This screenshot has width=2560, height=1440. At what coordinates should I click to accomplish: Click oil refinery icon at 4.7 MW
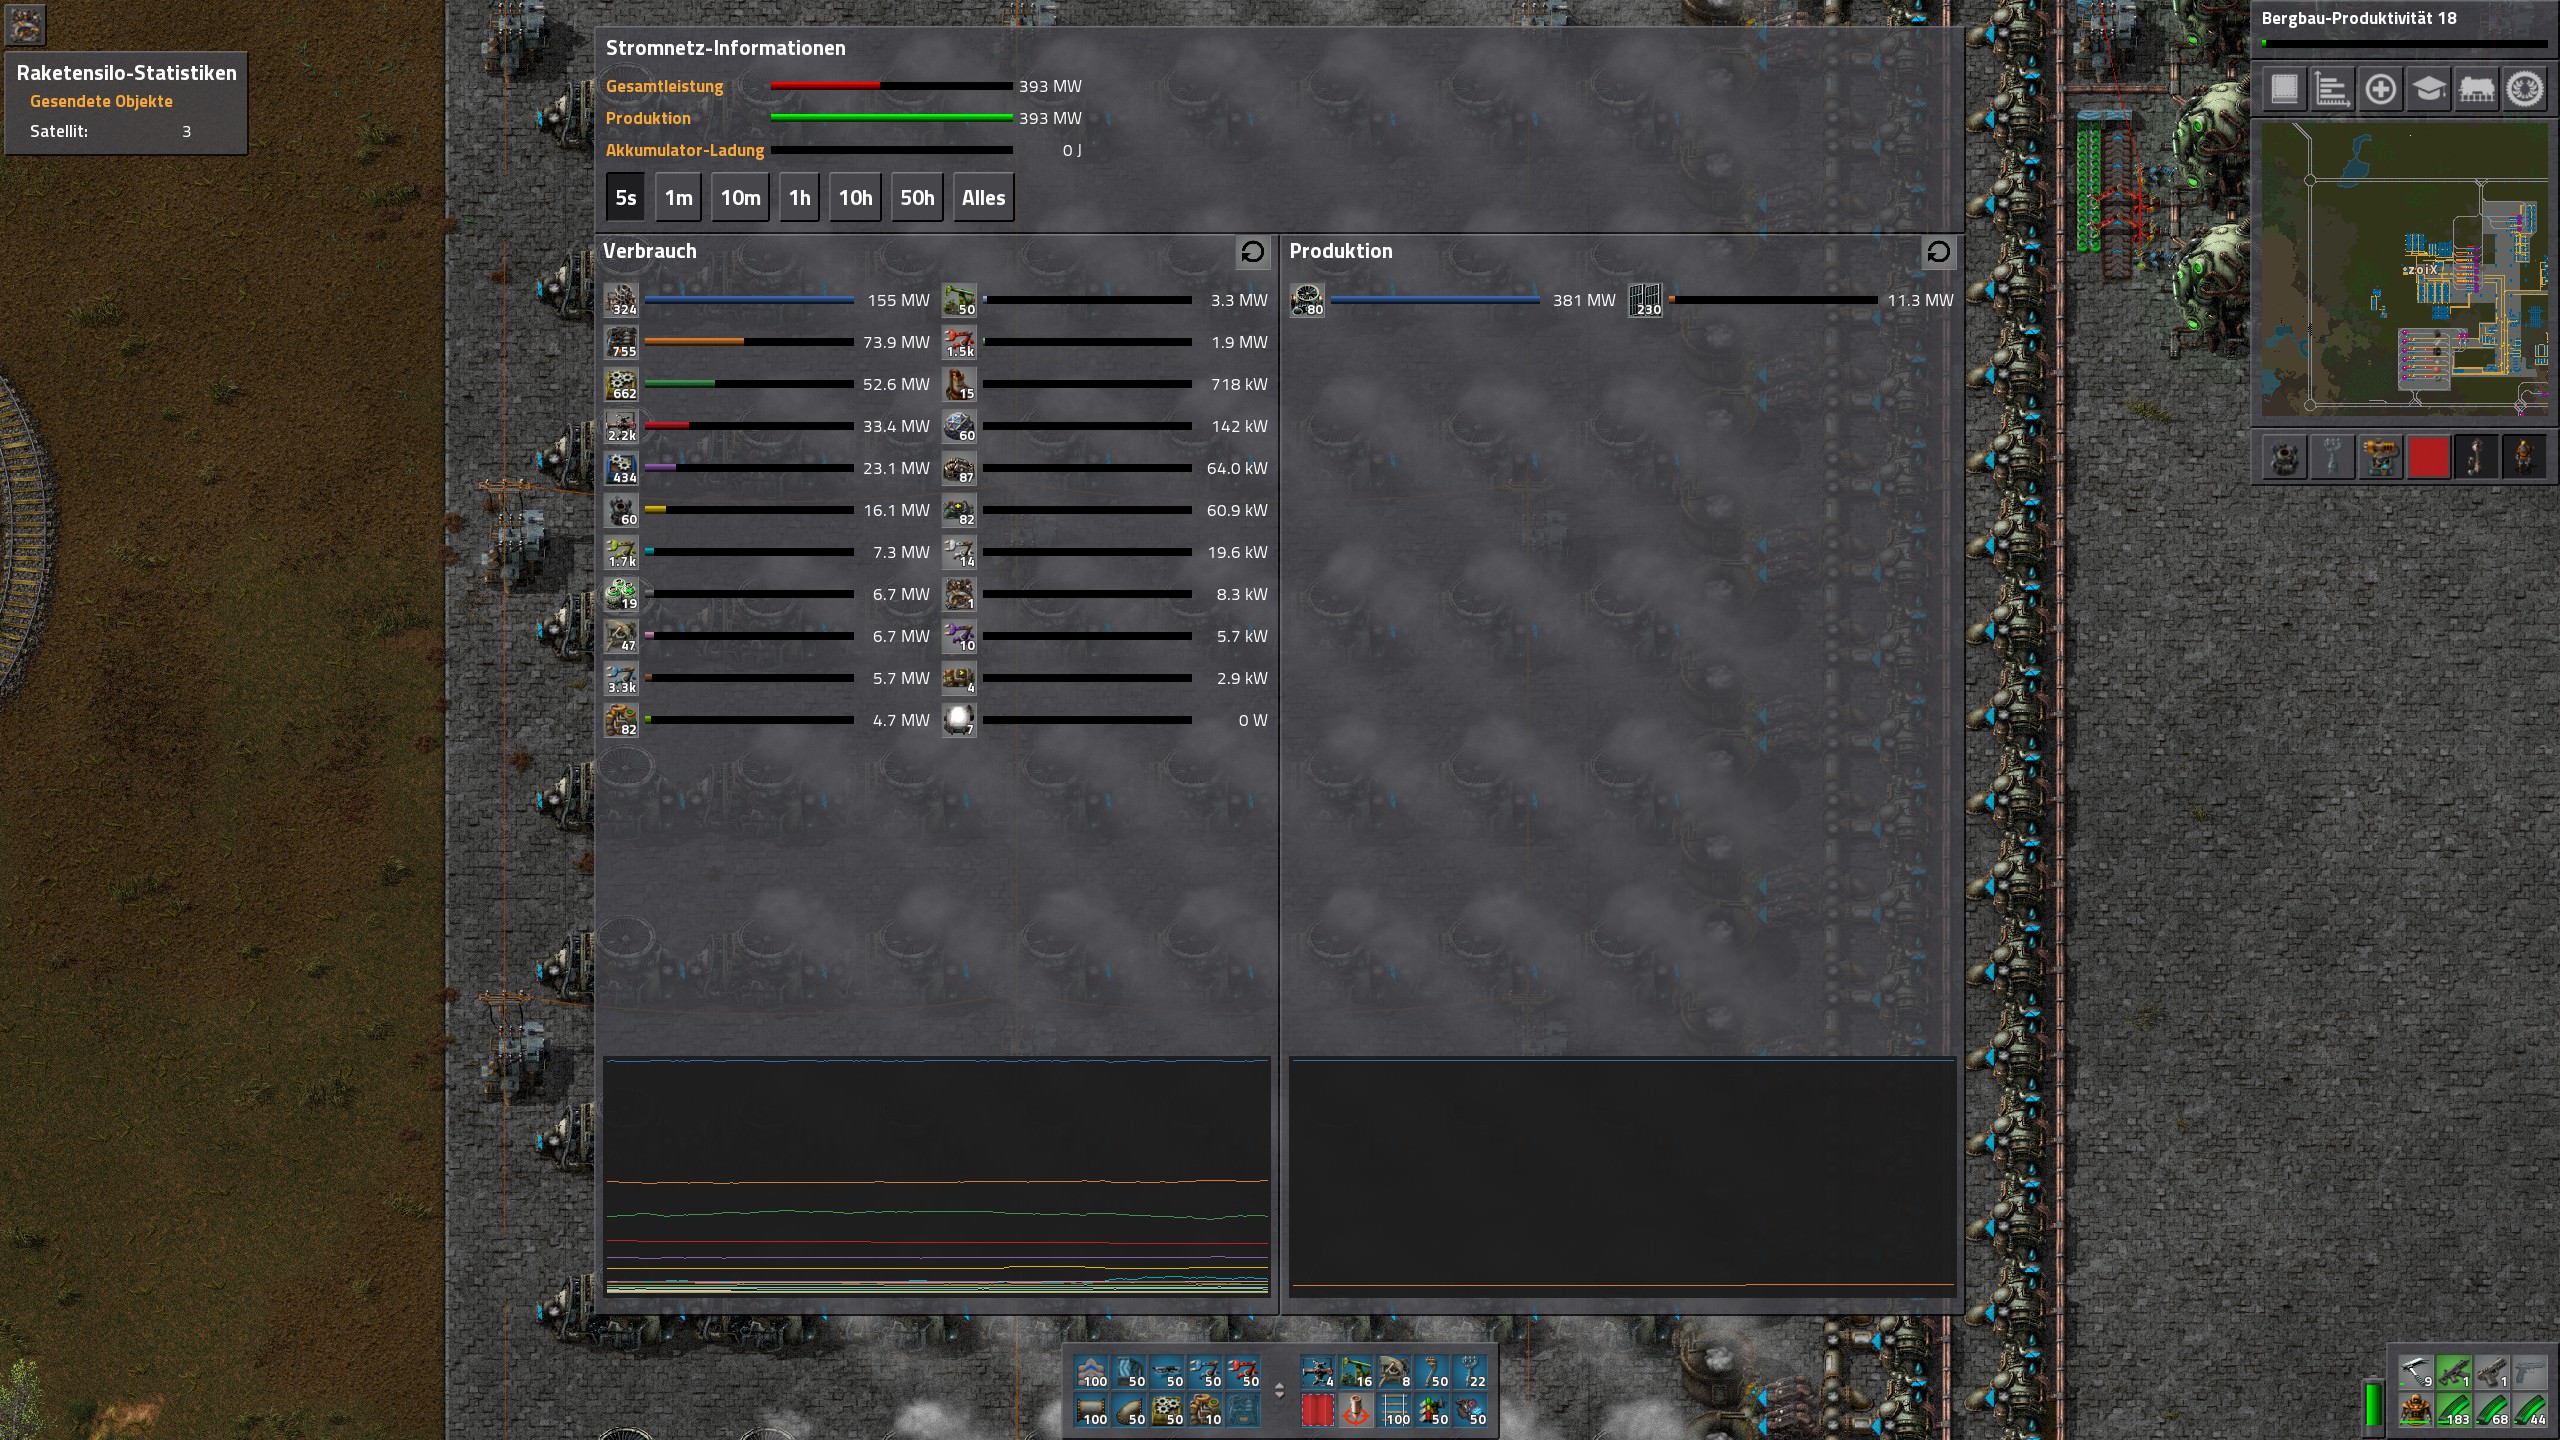pos(621,720)
